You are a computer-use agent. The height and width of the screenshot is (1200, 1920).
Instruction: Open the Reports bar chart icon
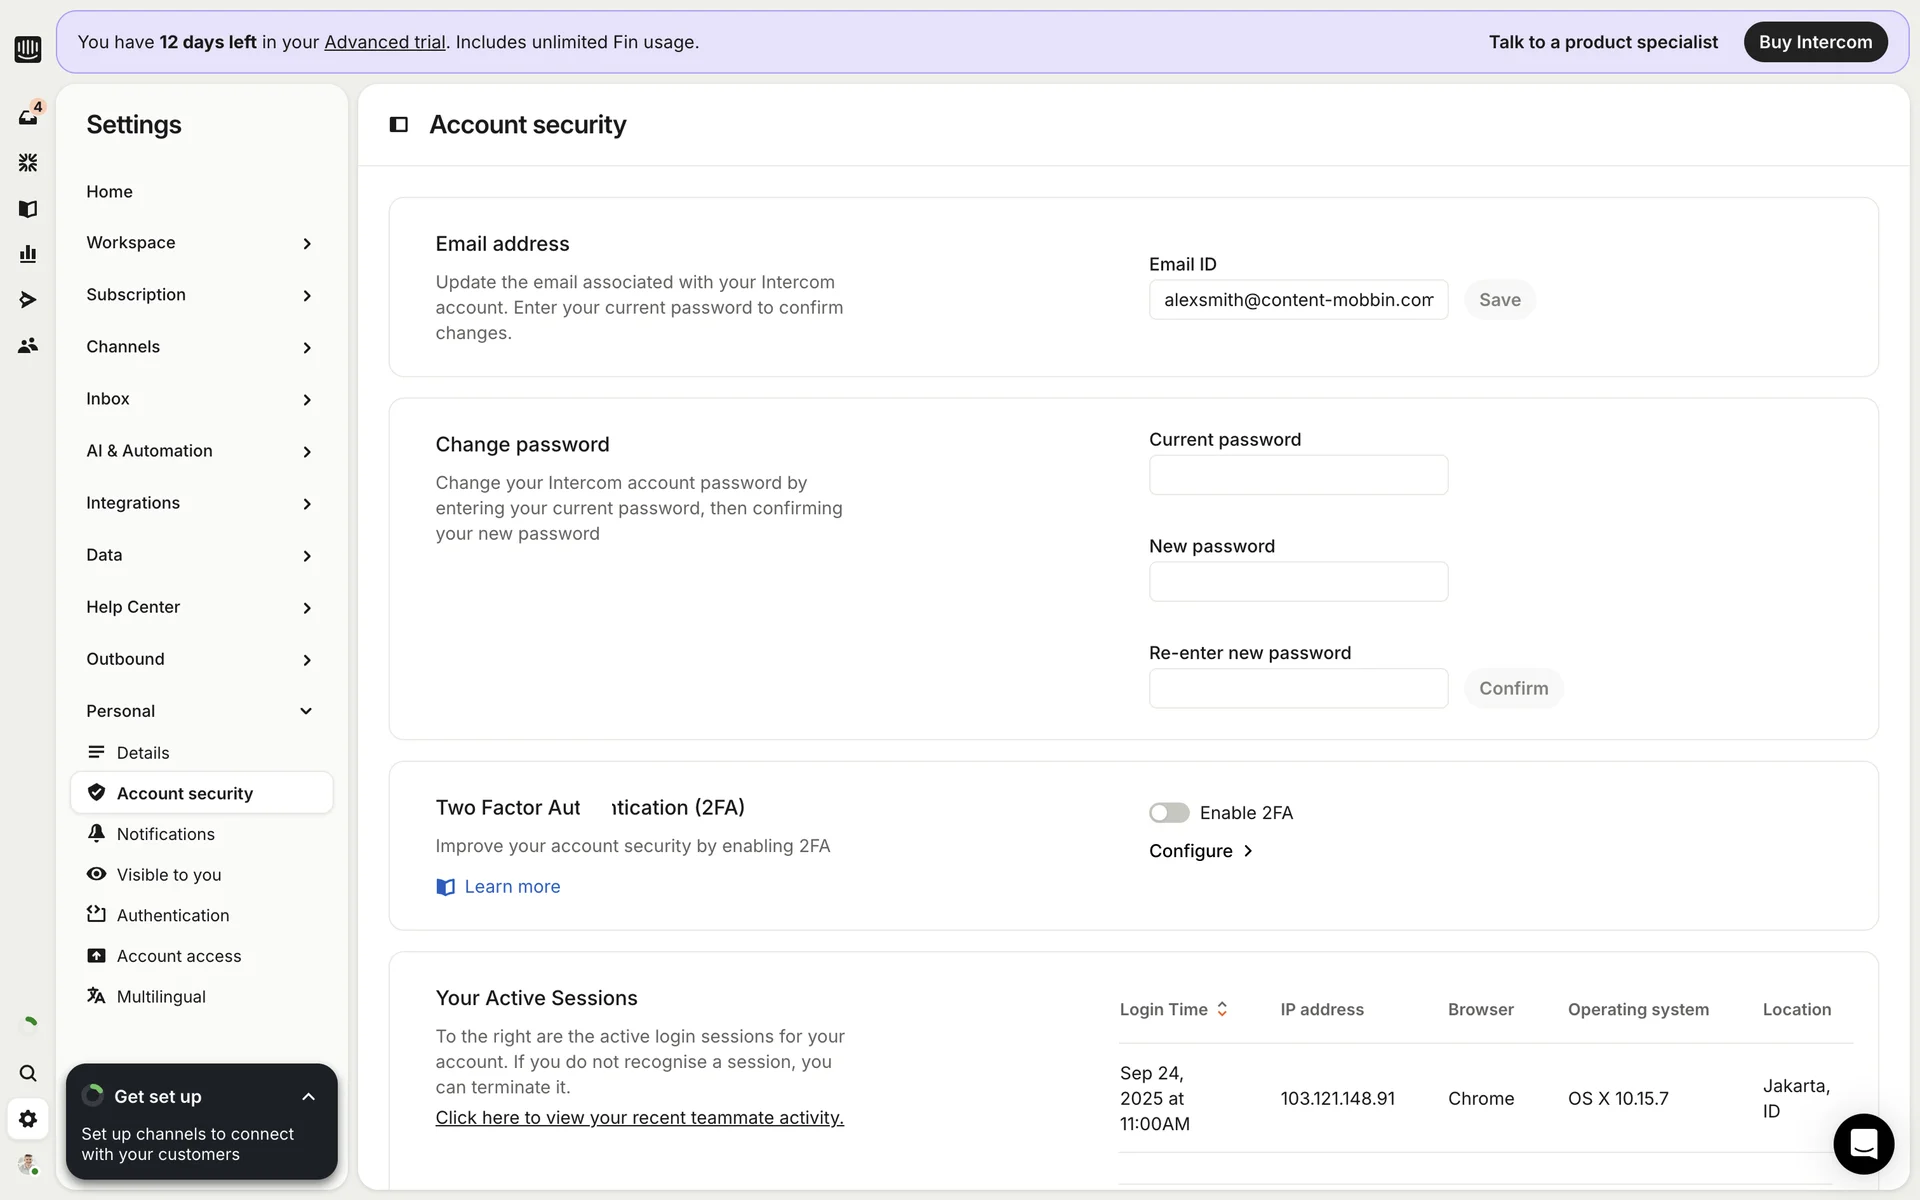(x=28, y=254)
